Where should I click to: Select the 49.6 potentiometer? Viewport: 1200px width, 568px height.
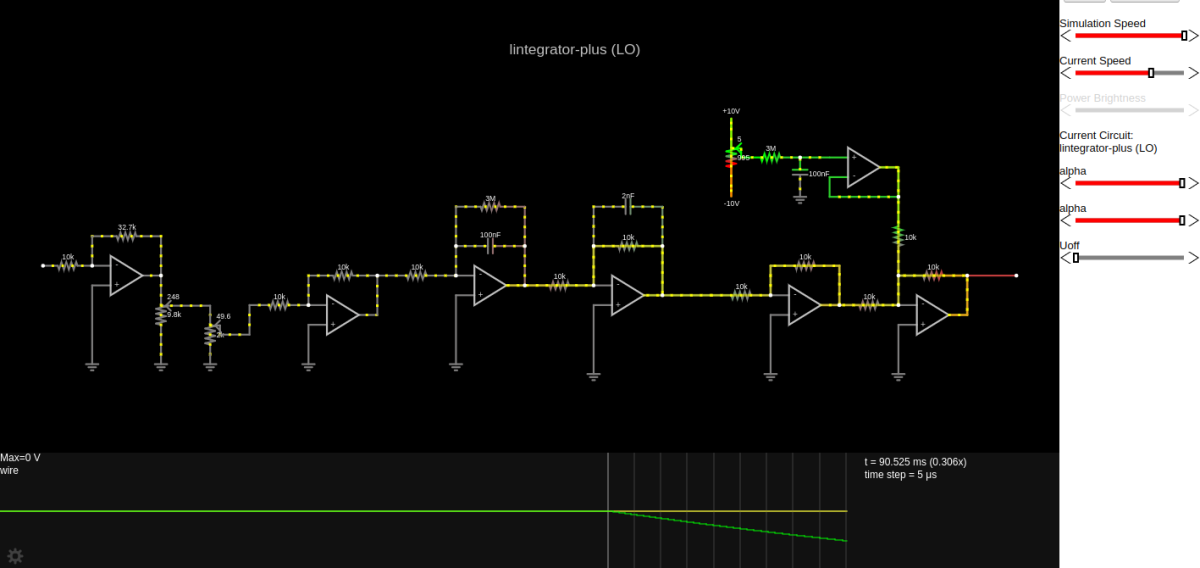[x=210, y=334]
